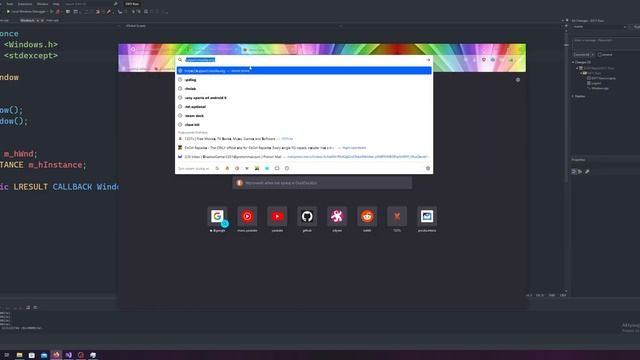640x360 pixels.
Task: Click the Git commit message field
Action: (606, 43)
